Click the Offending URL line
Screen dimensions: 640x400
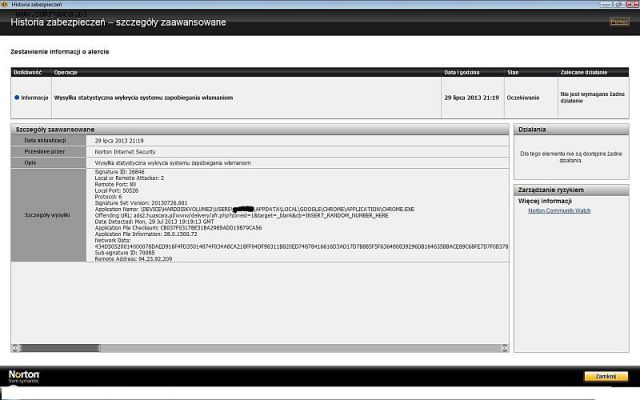(241, 215)
